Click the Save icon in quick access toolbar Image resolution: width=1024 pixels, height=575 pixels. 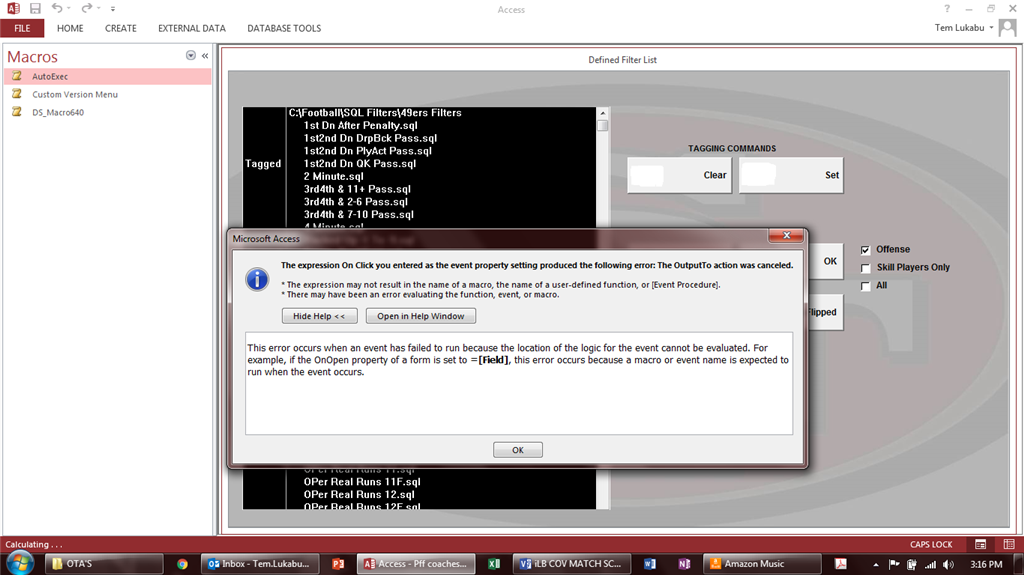click(x=35, y=8)
